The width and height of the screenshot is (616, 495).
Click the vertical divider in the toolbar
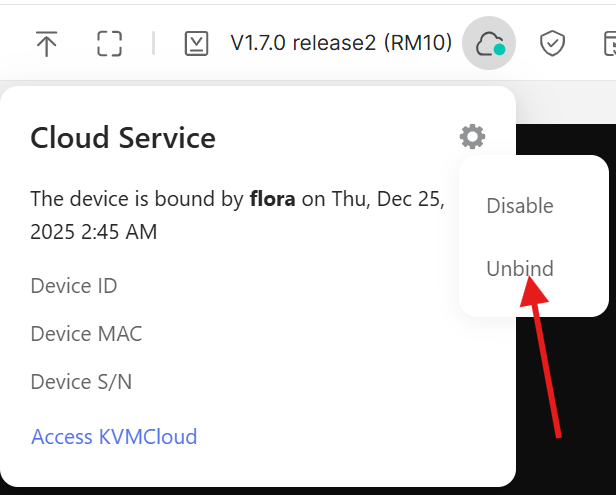tap(153, 43)
